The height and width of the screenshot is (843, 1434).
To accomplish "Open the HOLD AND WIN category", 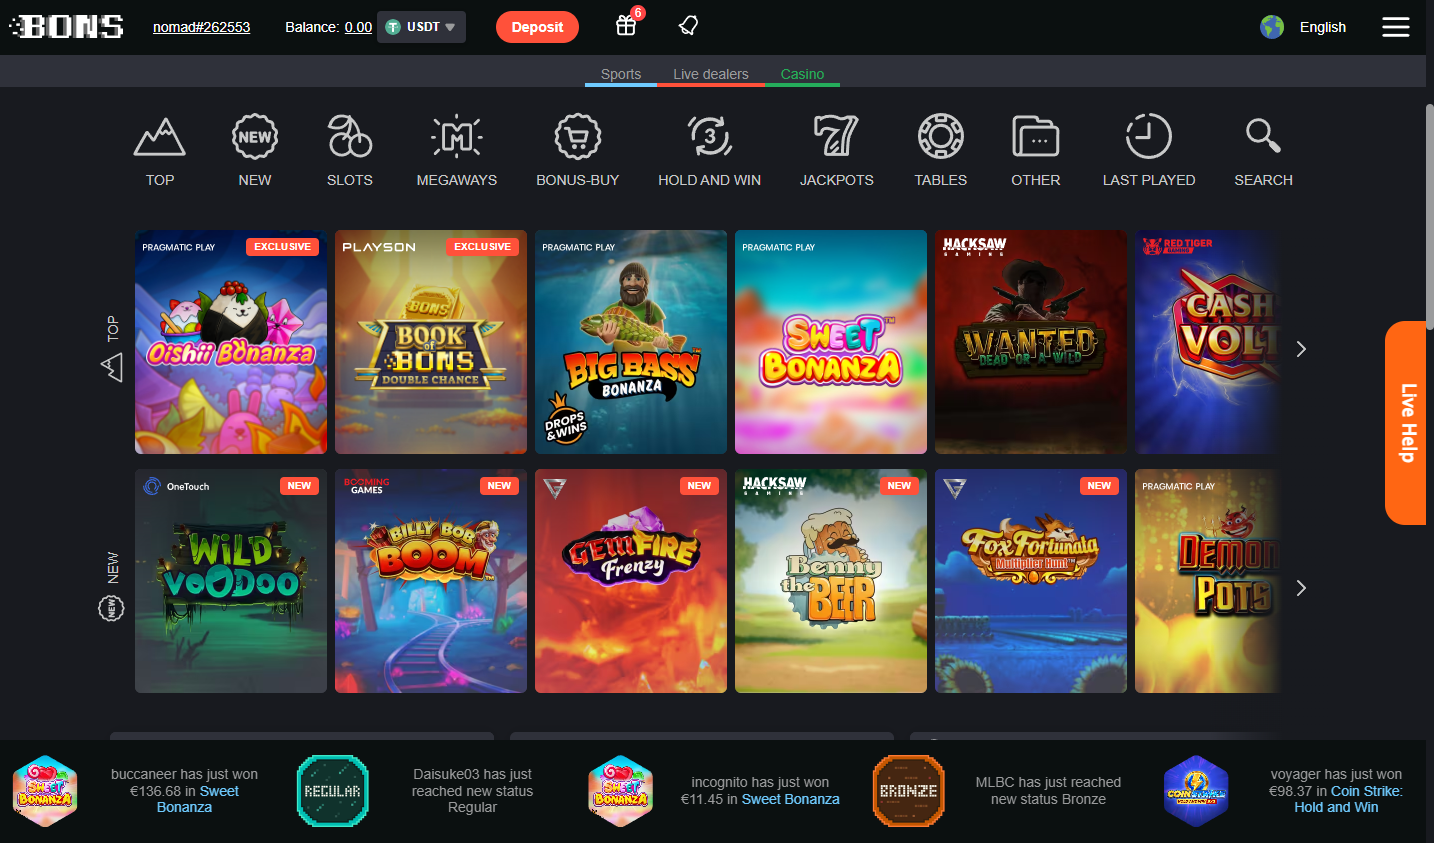I will (x=710, y=151).
